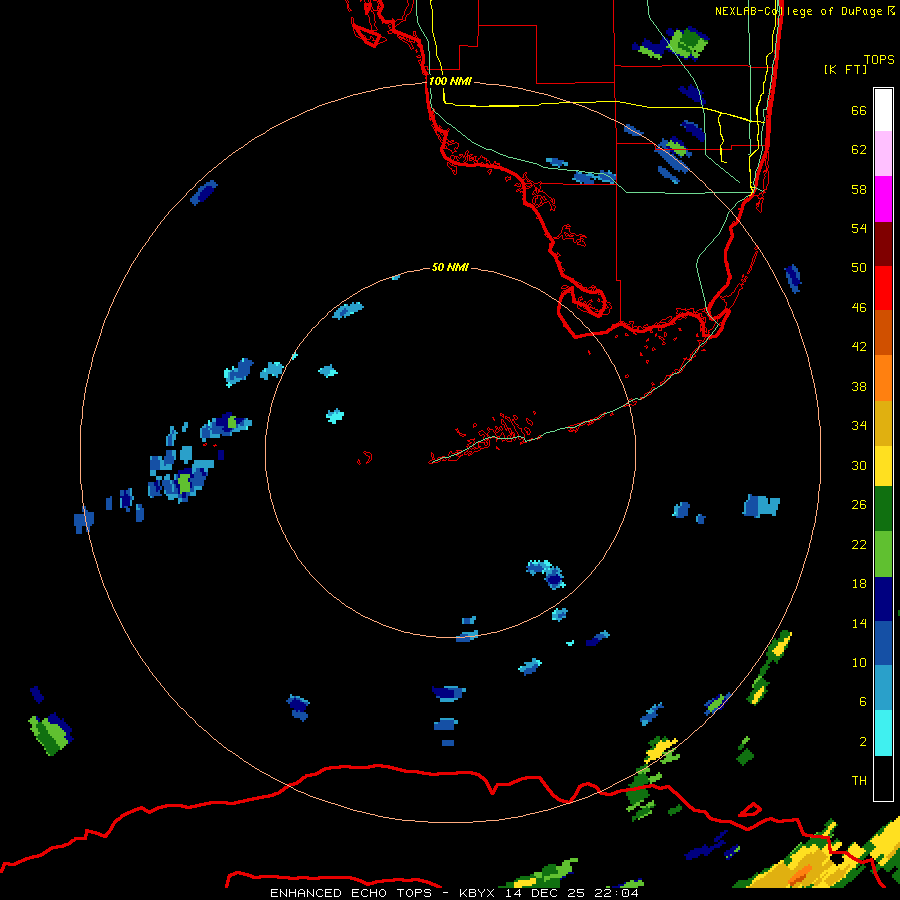Click the 62 value on the legend

[x=859, y=149]
